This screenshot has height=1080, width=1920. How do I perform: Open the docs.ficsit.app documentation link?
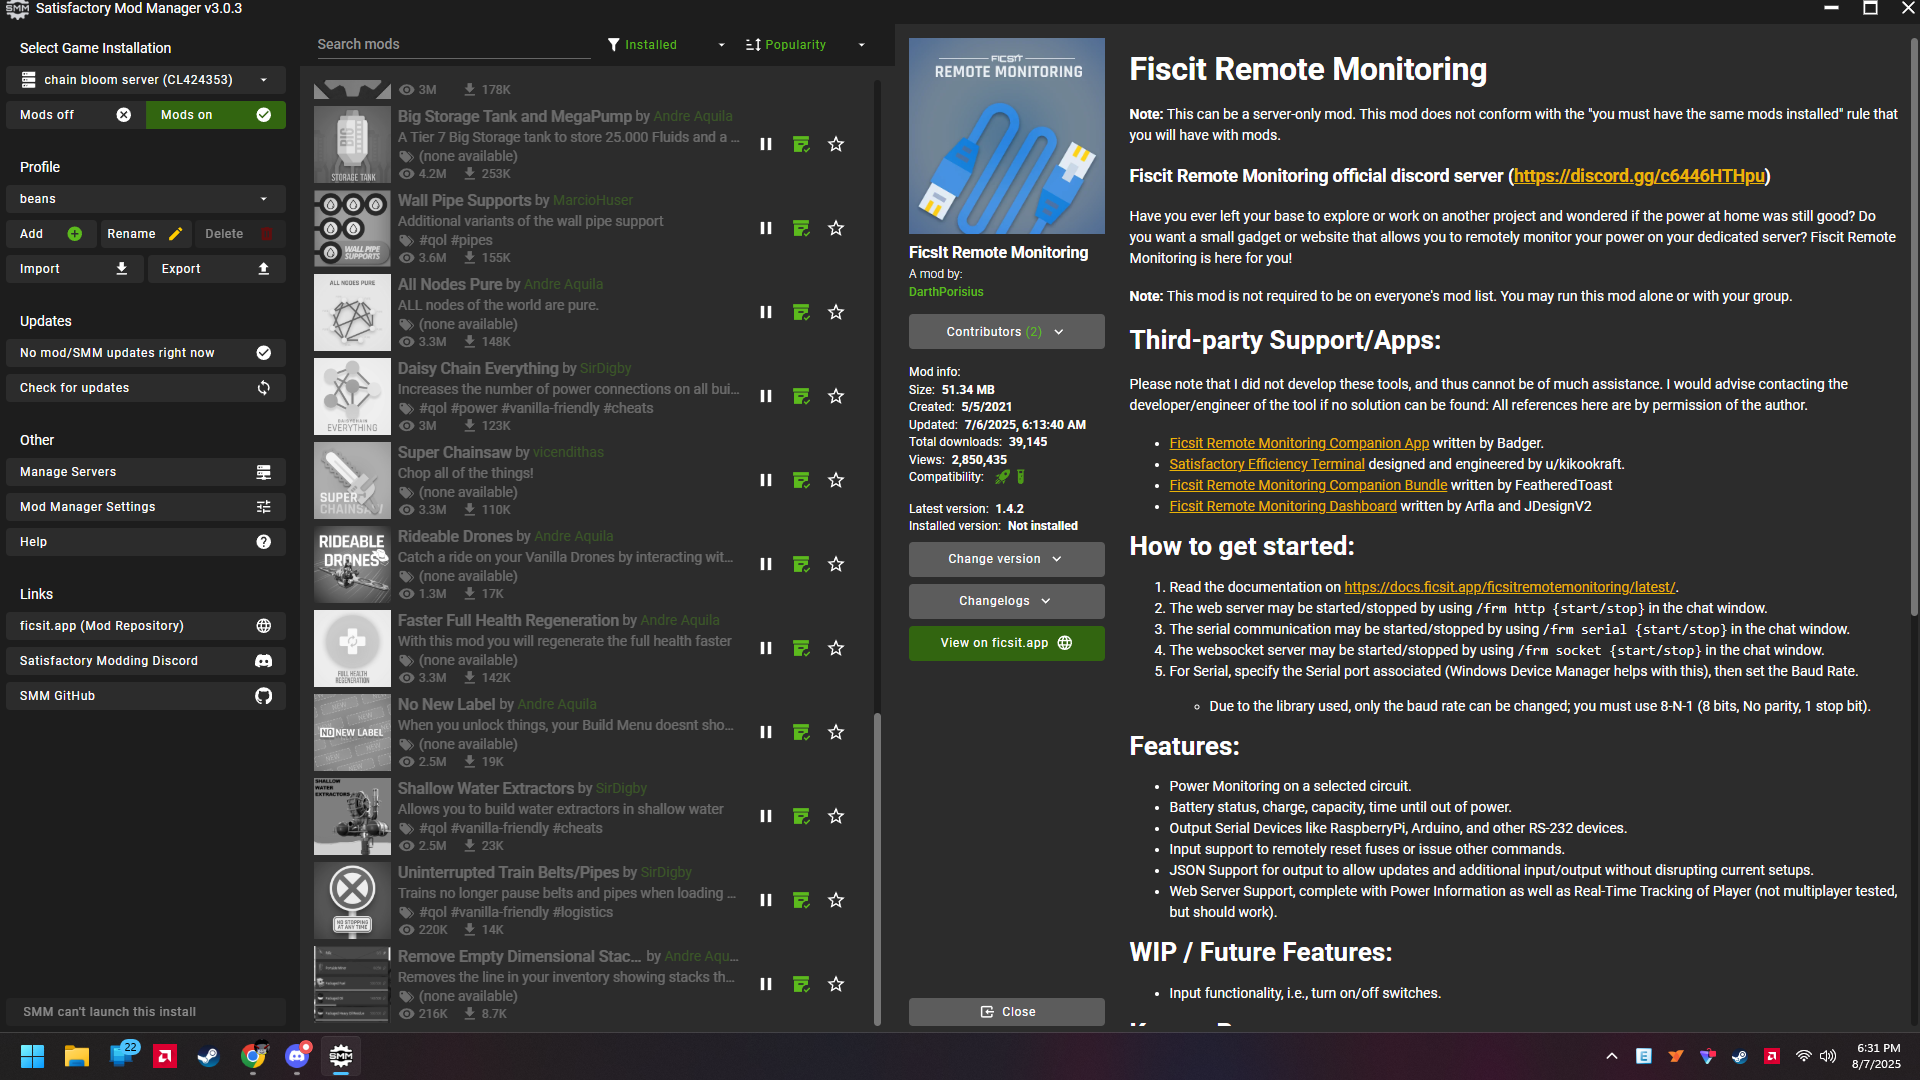click(x=1509, y=587)
